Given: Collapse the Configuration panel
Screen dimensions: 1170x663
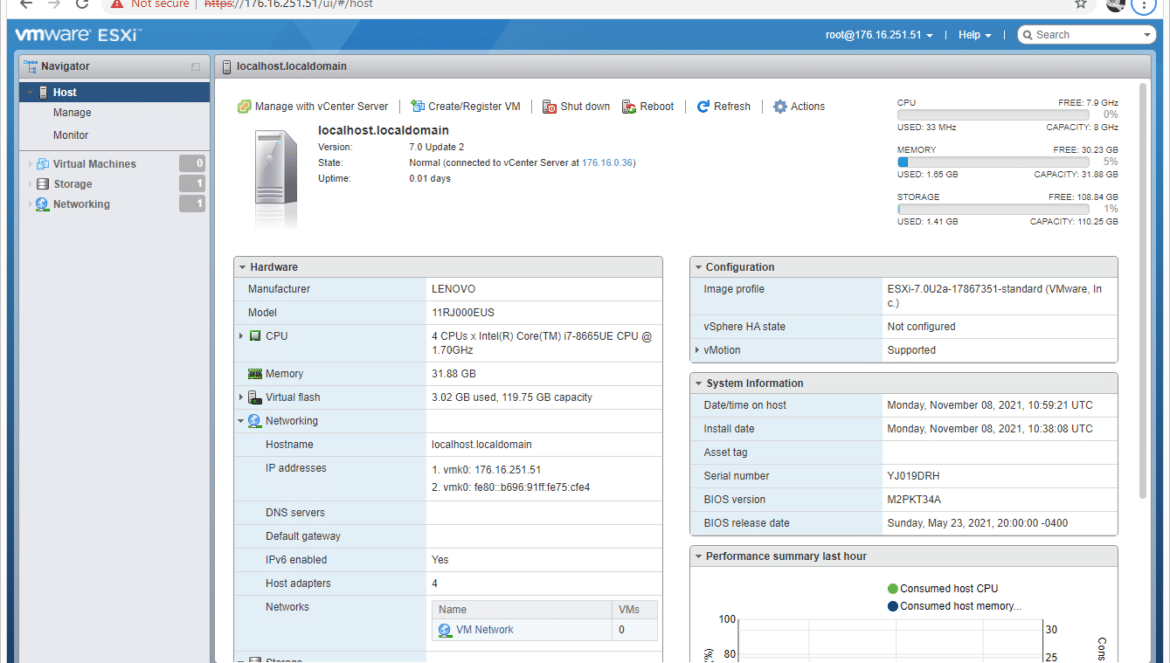Looking at the screenshot, I should click(698, 267).
